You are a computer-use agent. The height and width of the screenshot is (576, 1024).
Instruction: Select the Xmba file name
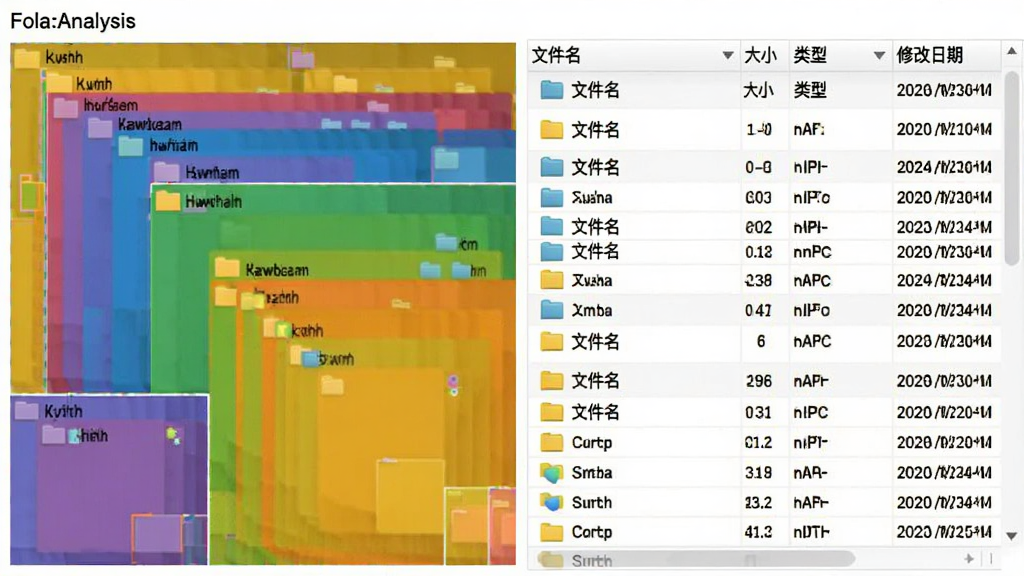592,311
